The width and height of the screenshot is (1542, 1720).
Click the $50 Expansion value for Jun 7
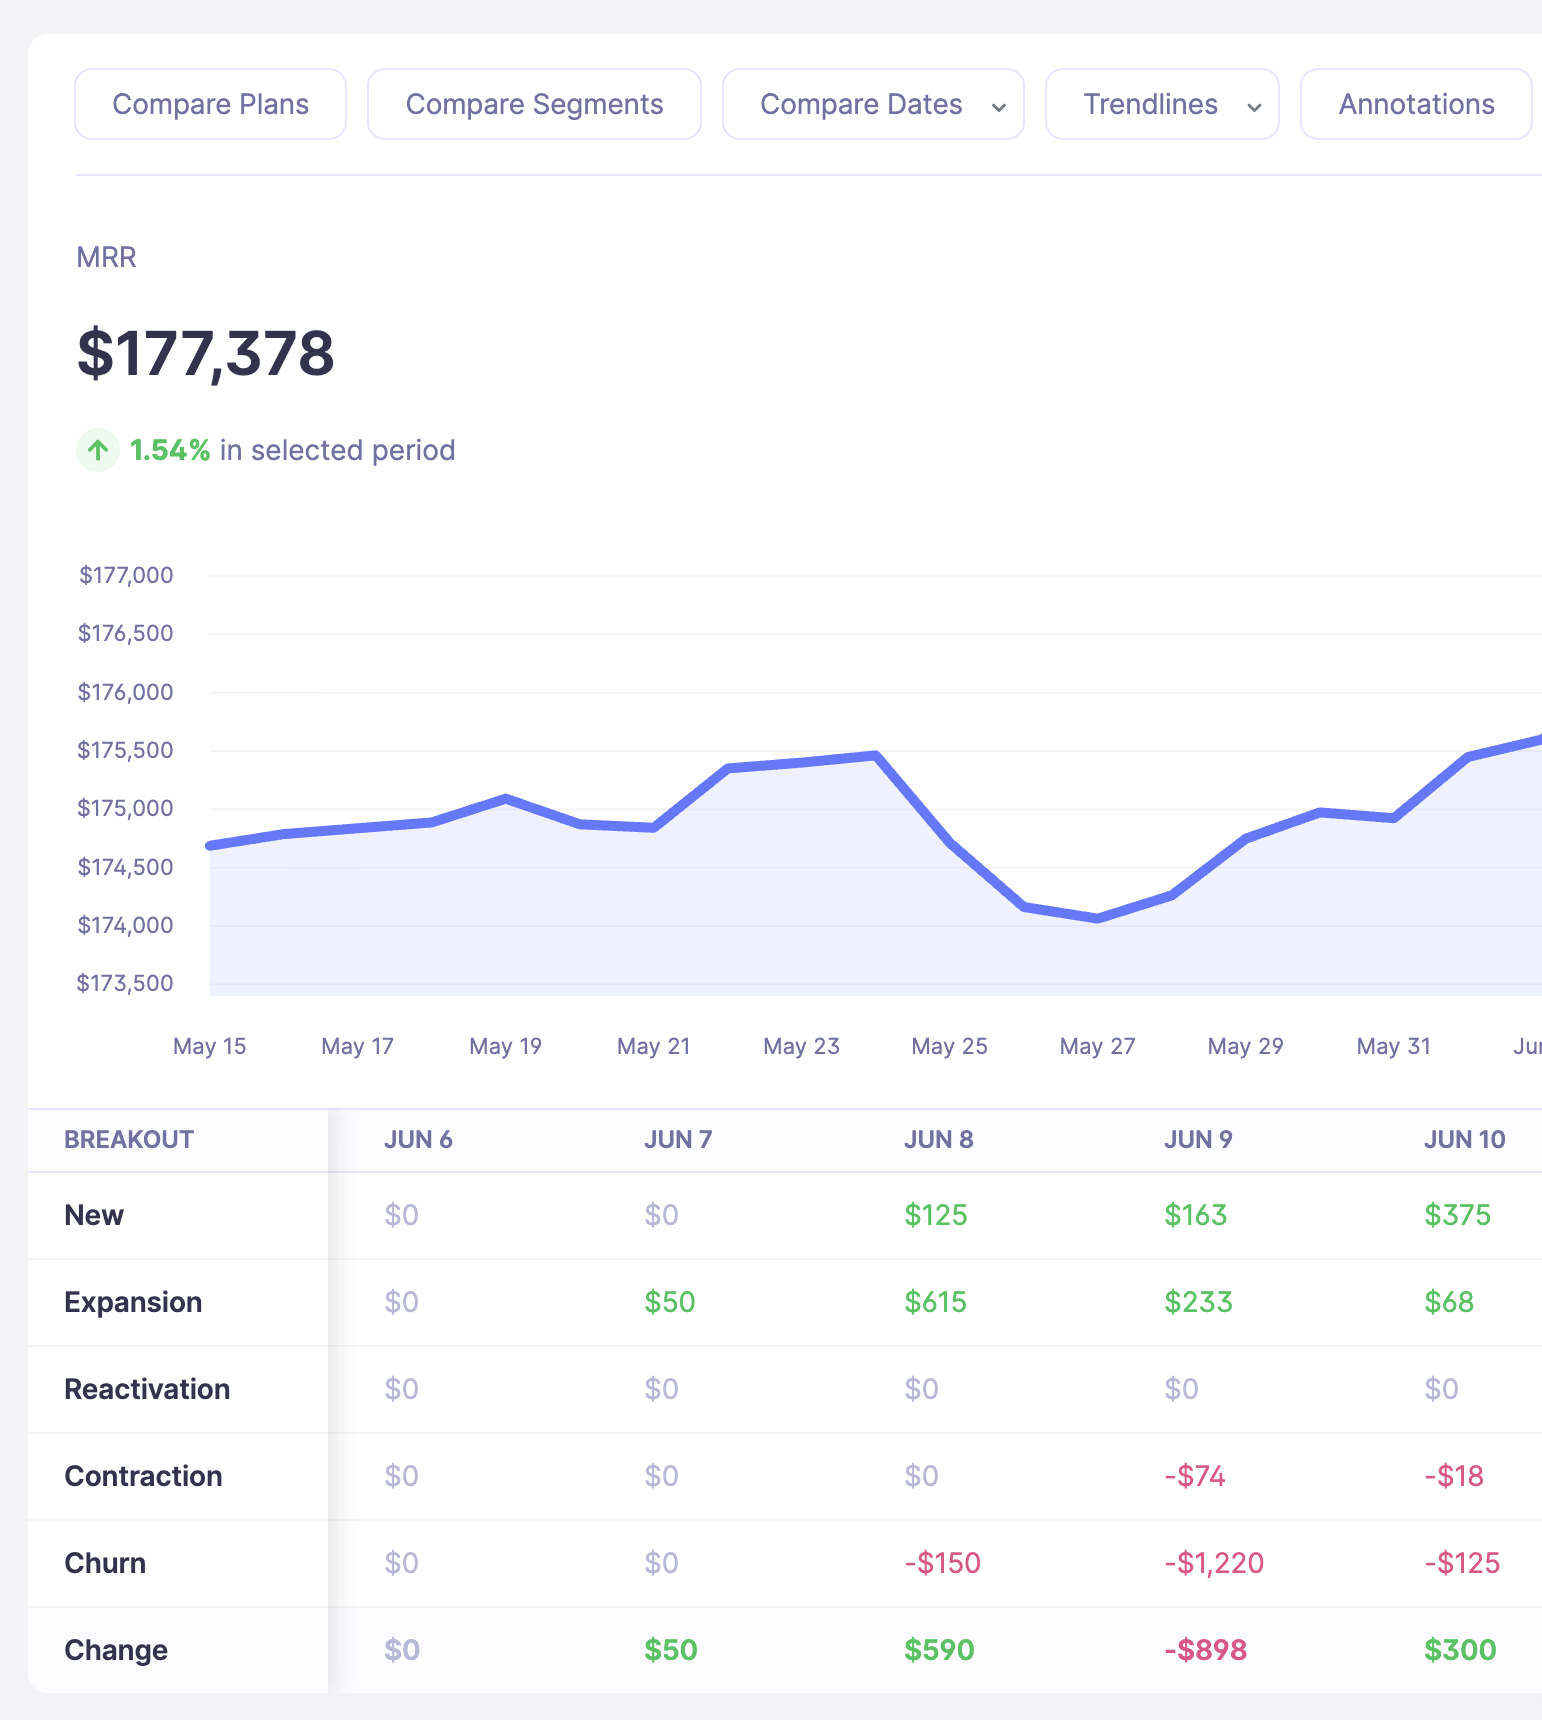point(670,1302)
